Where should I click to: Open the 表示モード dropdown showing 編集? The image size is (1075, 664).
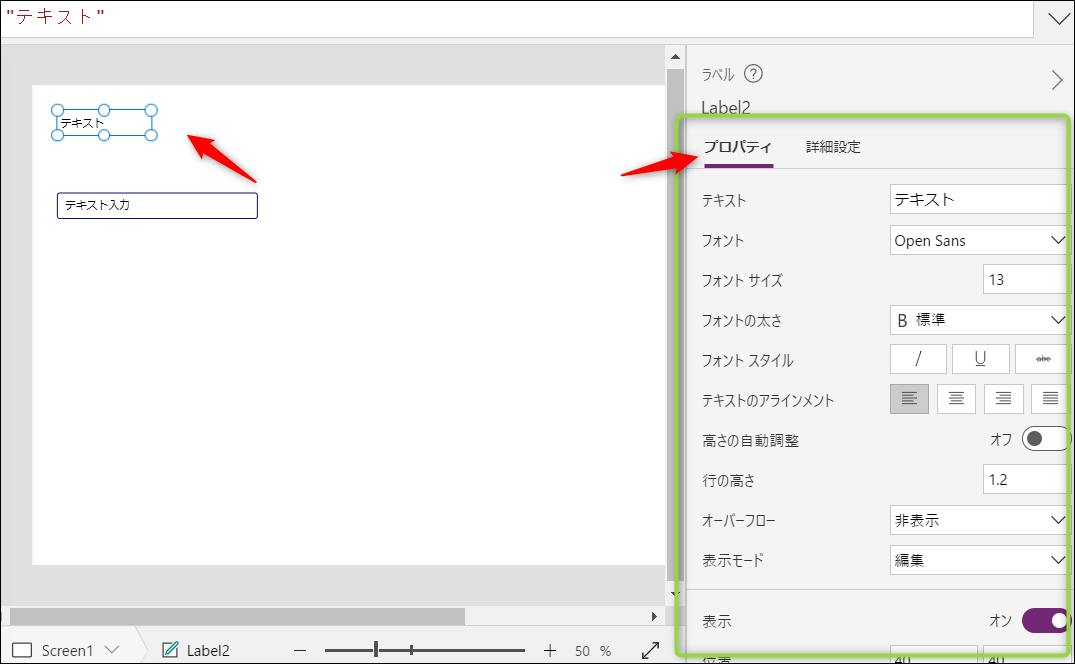coord(979,560)
